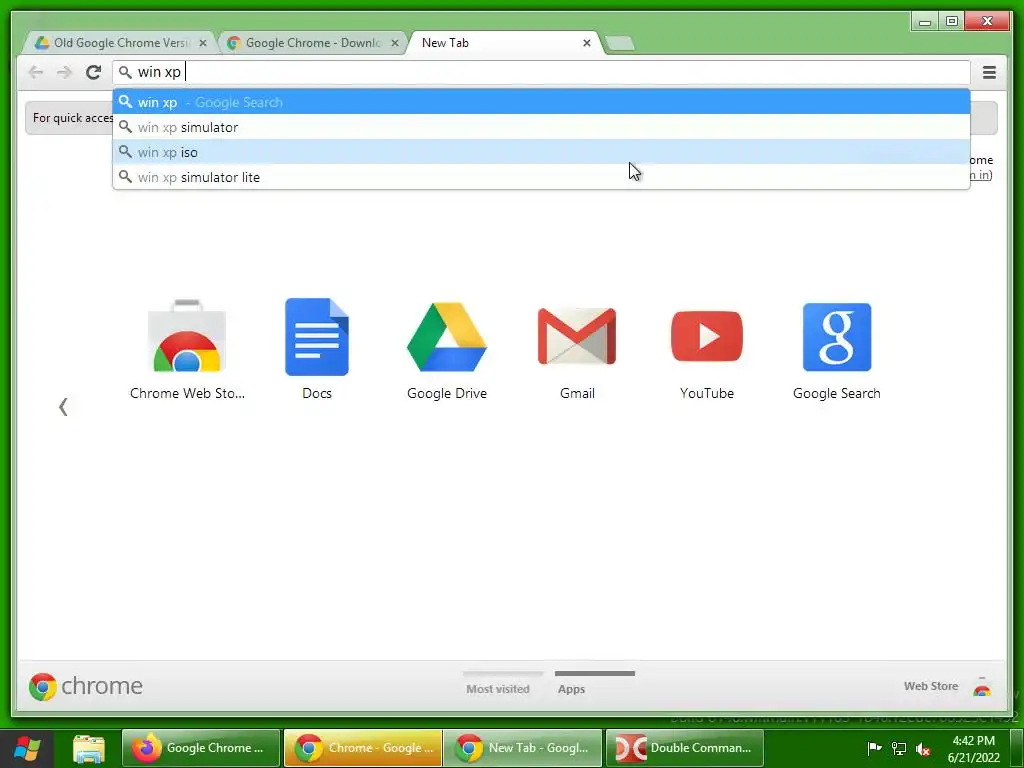
Task: Click the Show desktop strip beside the clock
Action: click(1017, 748)
